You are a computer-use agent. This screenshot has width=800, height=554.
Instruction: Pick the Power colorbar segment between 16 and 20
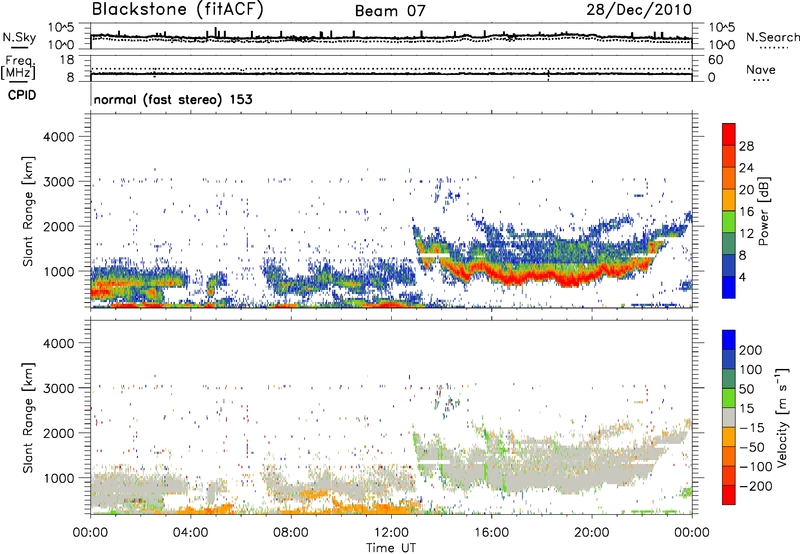tap(729, 199)
